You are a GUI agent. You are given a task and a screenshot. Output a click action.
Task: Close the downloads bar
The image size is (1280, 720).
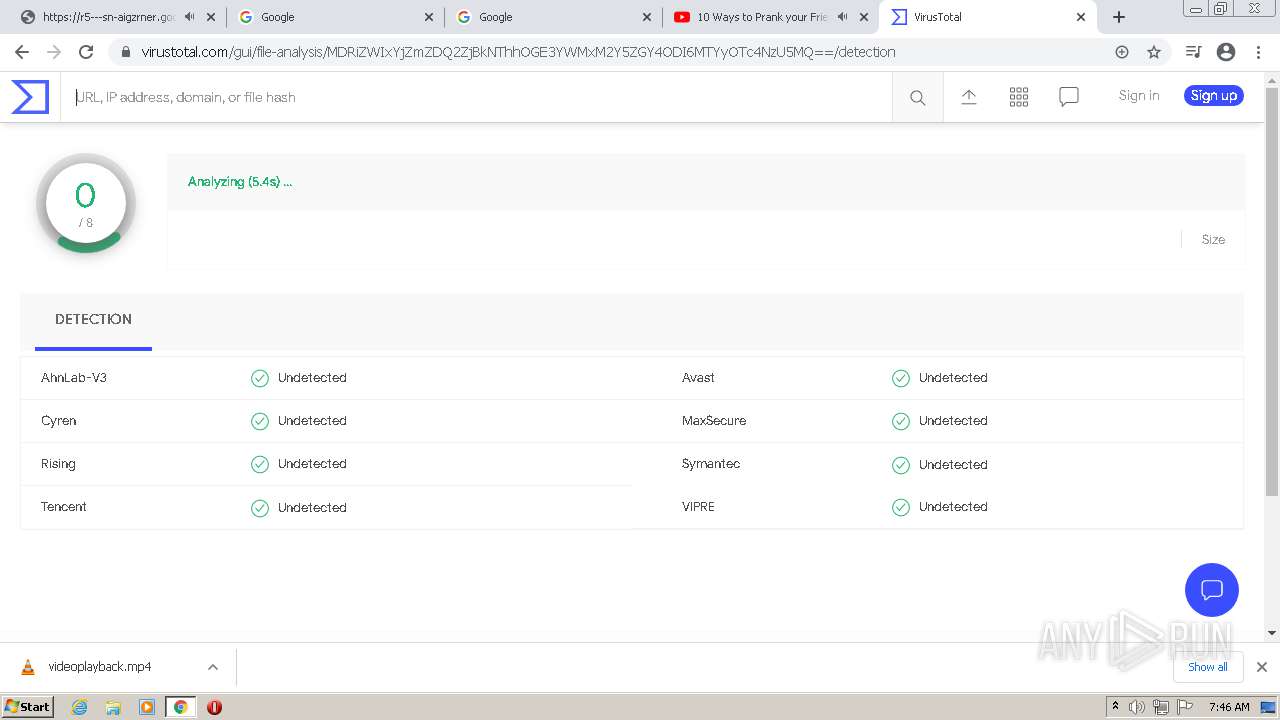point(1262,667)
